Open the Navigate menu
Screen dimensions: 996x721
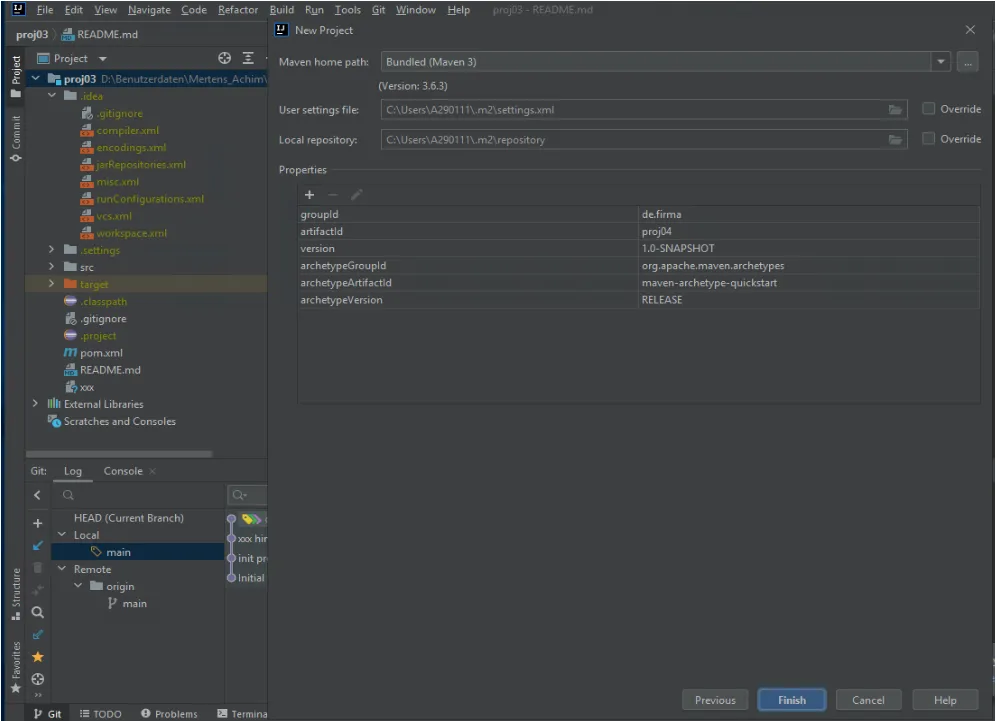[x=149, y=10]
